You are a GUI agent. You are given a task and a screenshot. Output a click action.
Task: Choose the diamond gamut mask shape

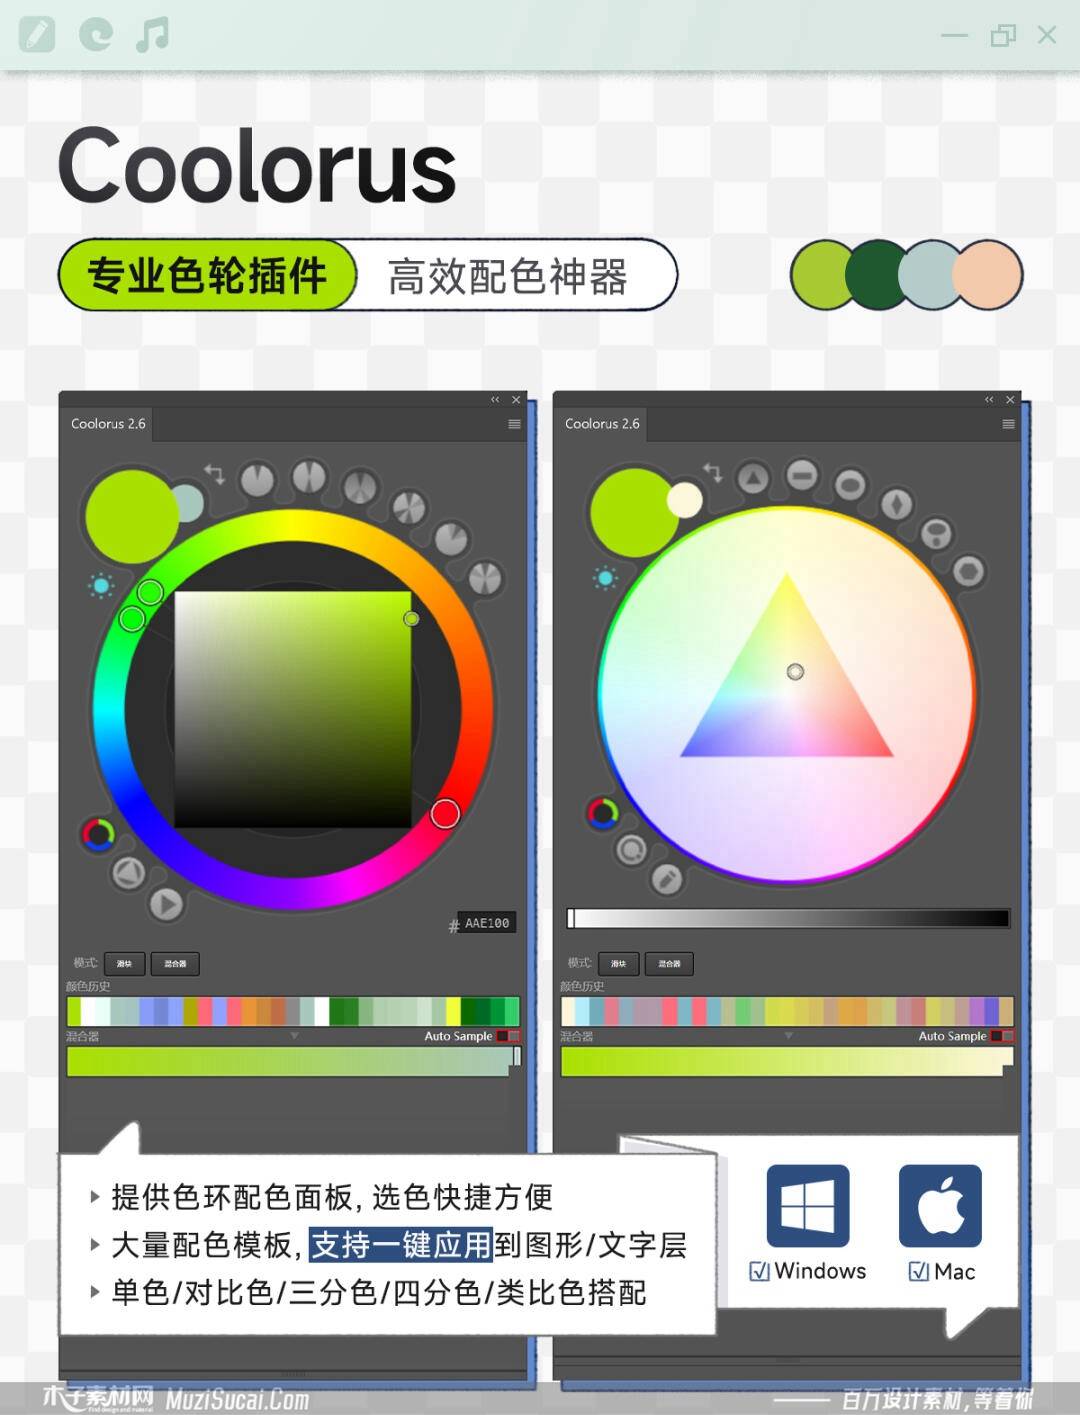point(896,503)
